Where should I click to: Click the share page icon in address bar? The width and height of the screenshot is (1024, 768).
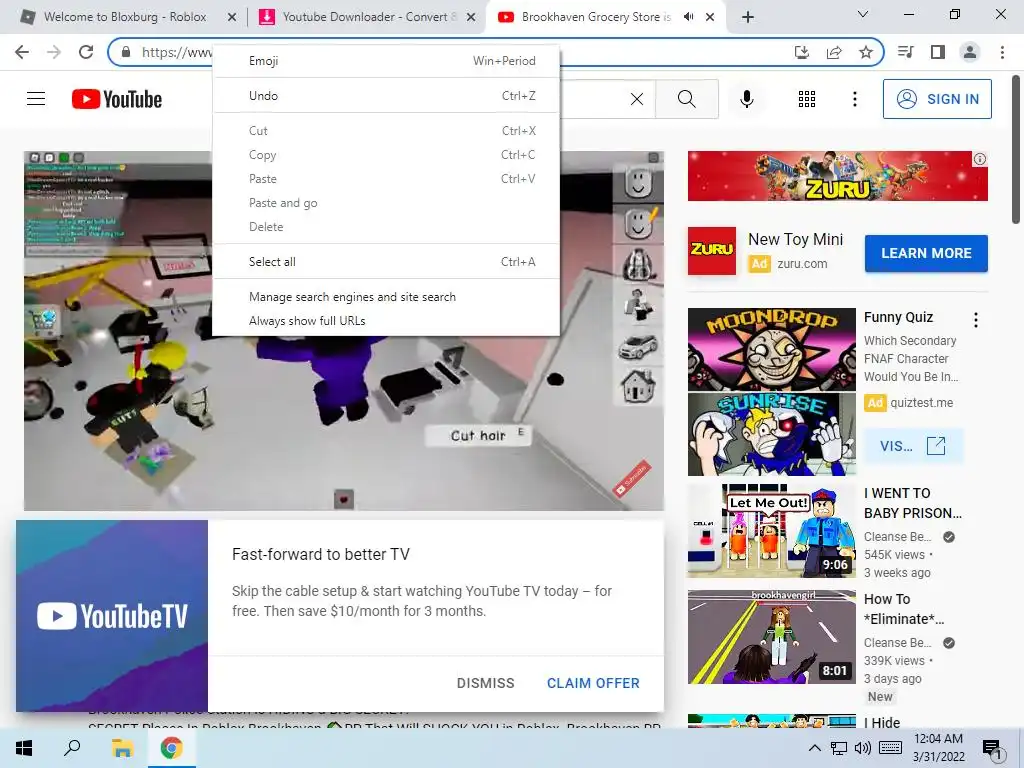[834, 52]
